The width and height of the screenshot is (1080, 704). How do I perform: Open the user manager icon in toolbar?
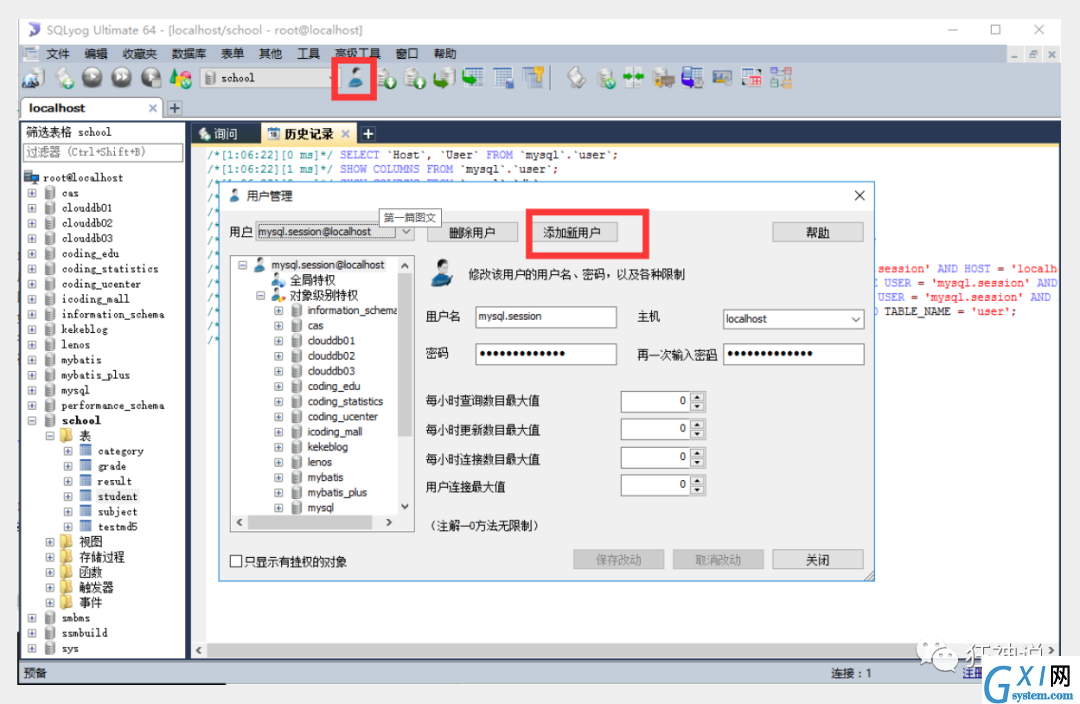(x=355, y=78)
